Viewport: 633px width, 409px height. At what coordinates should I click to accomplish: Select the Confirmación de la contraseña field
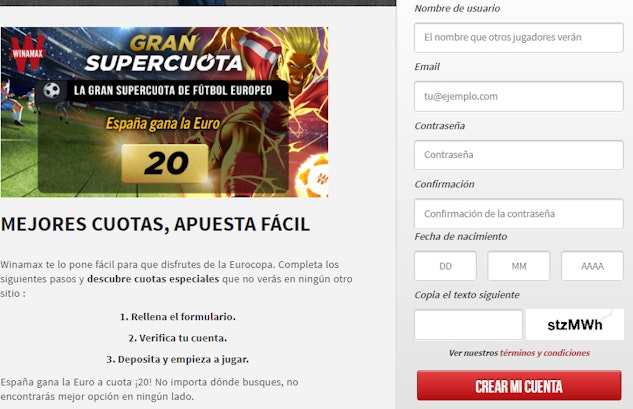coord(519,214)
